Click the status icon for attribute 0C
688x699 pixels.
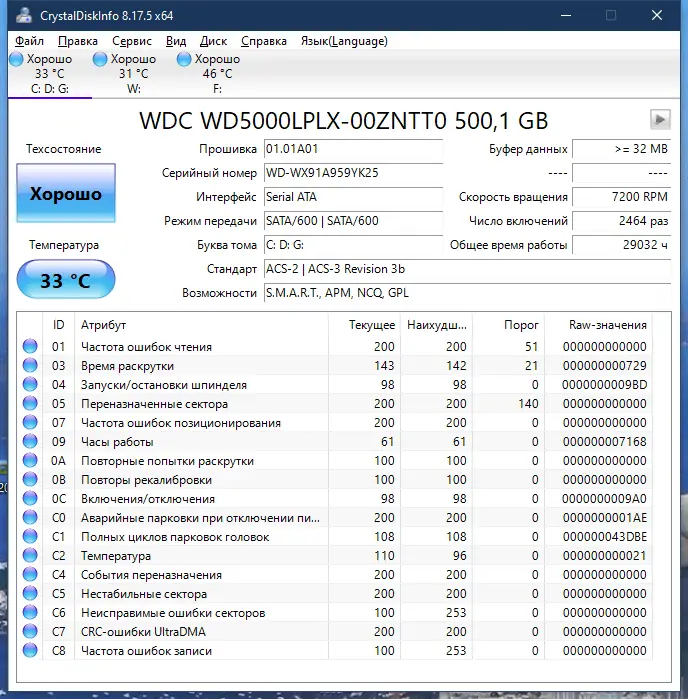pos(30,498)
